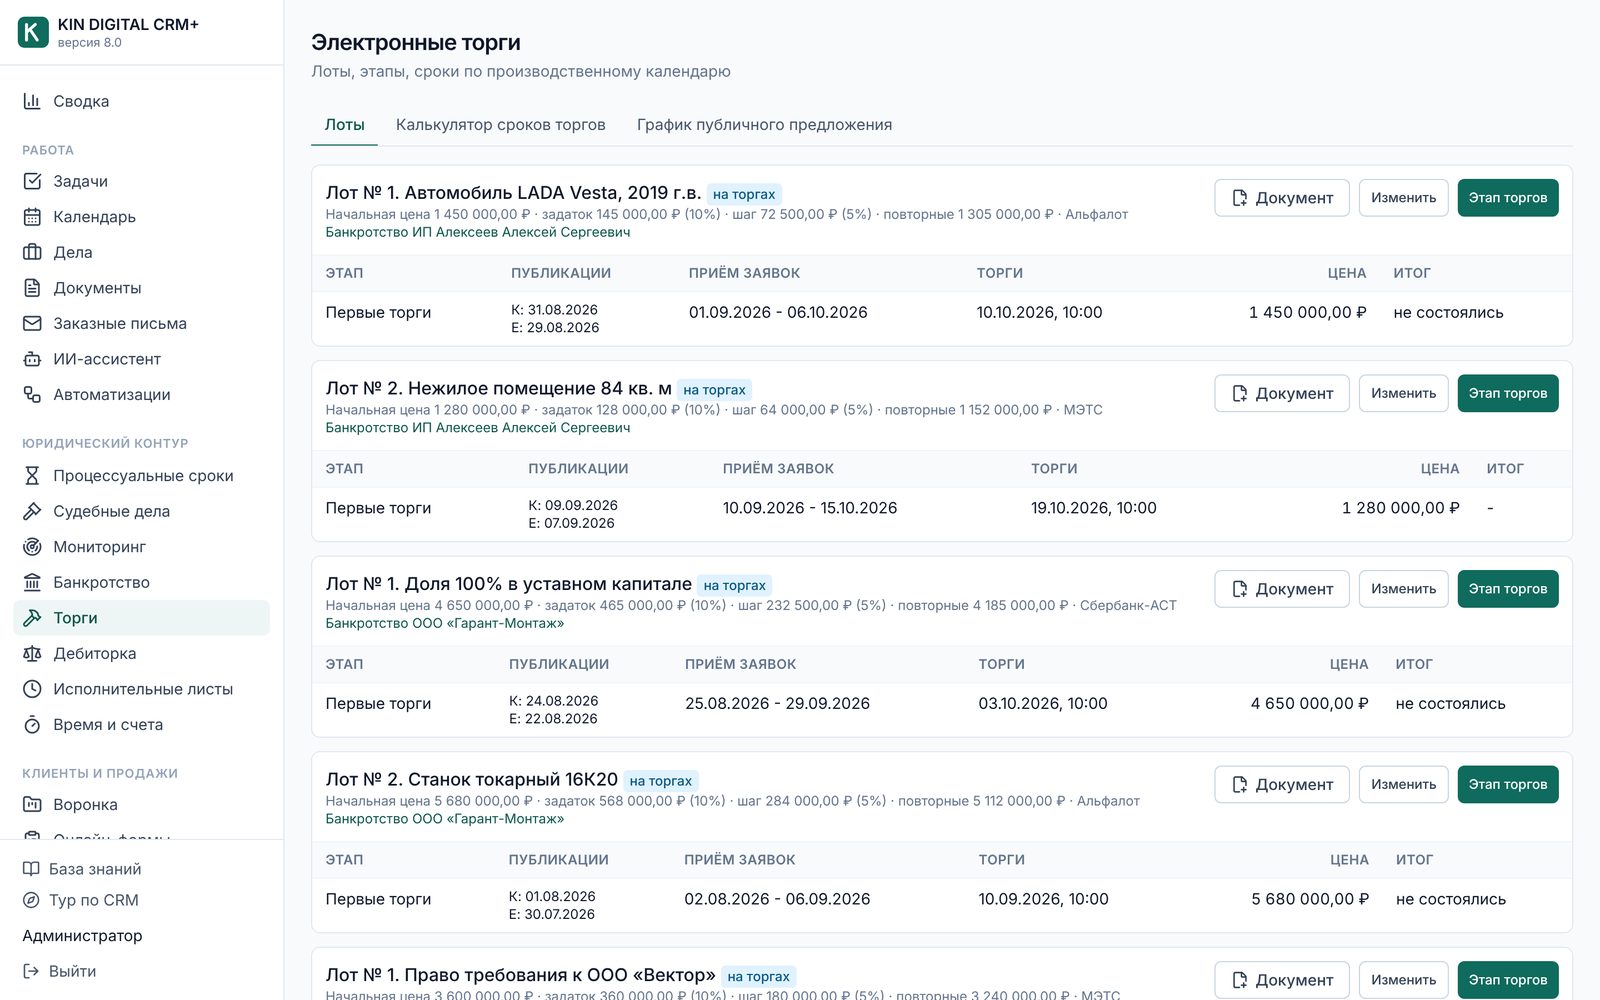Start Тур по CRM compass icon
1600x1000 pixels.
coord(31,900)
